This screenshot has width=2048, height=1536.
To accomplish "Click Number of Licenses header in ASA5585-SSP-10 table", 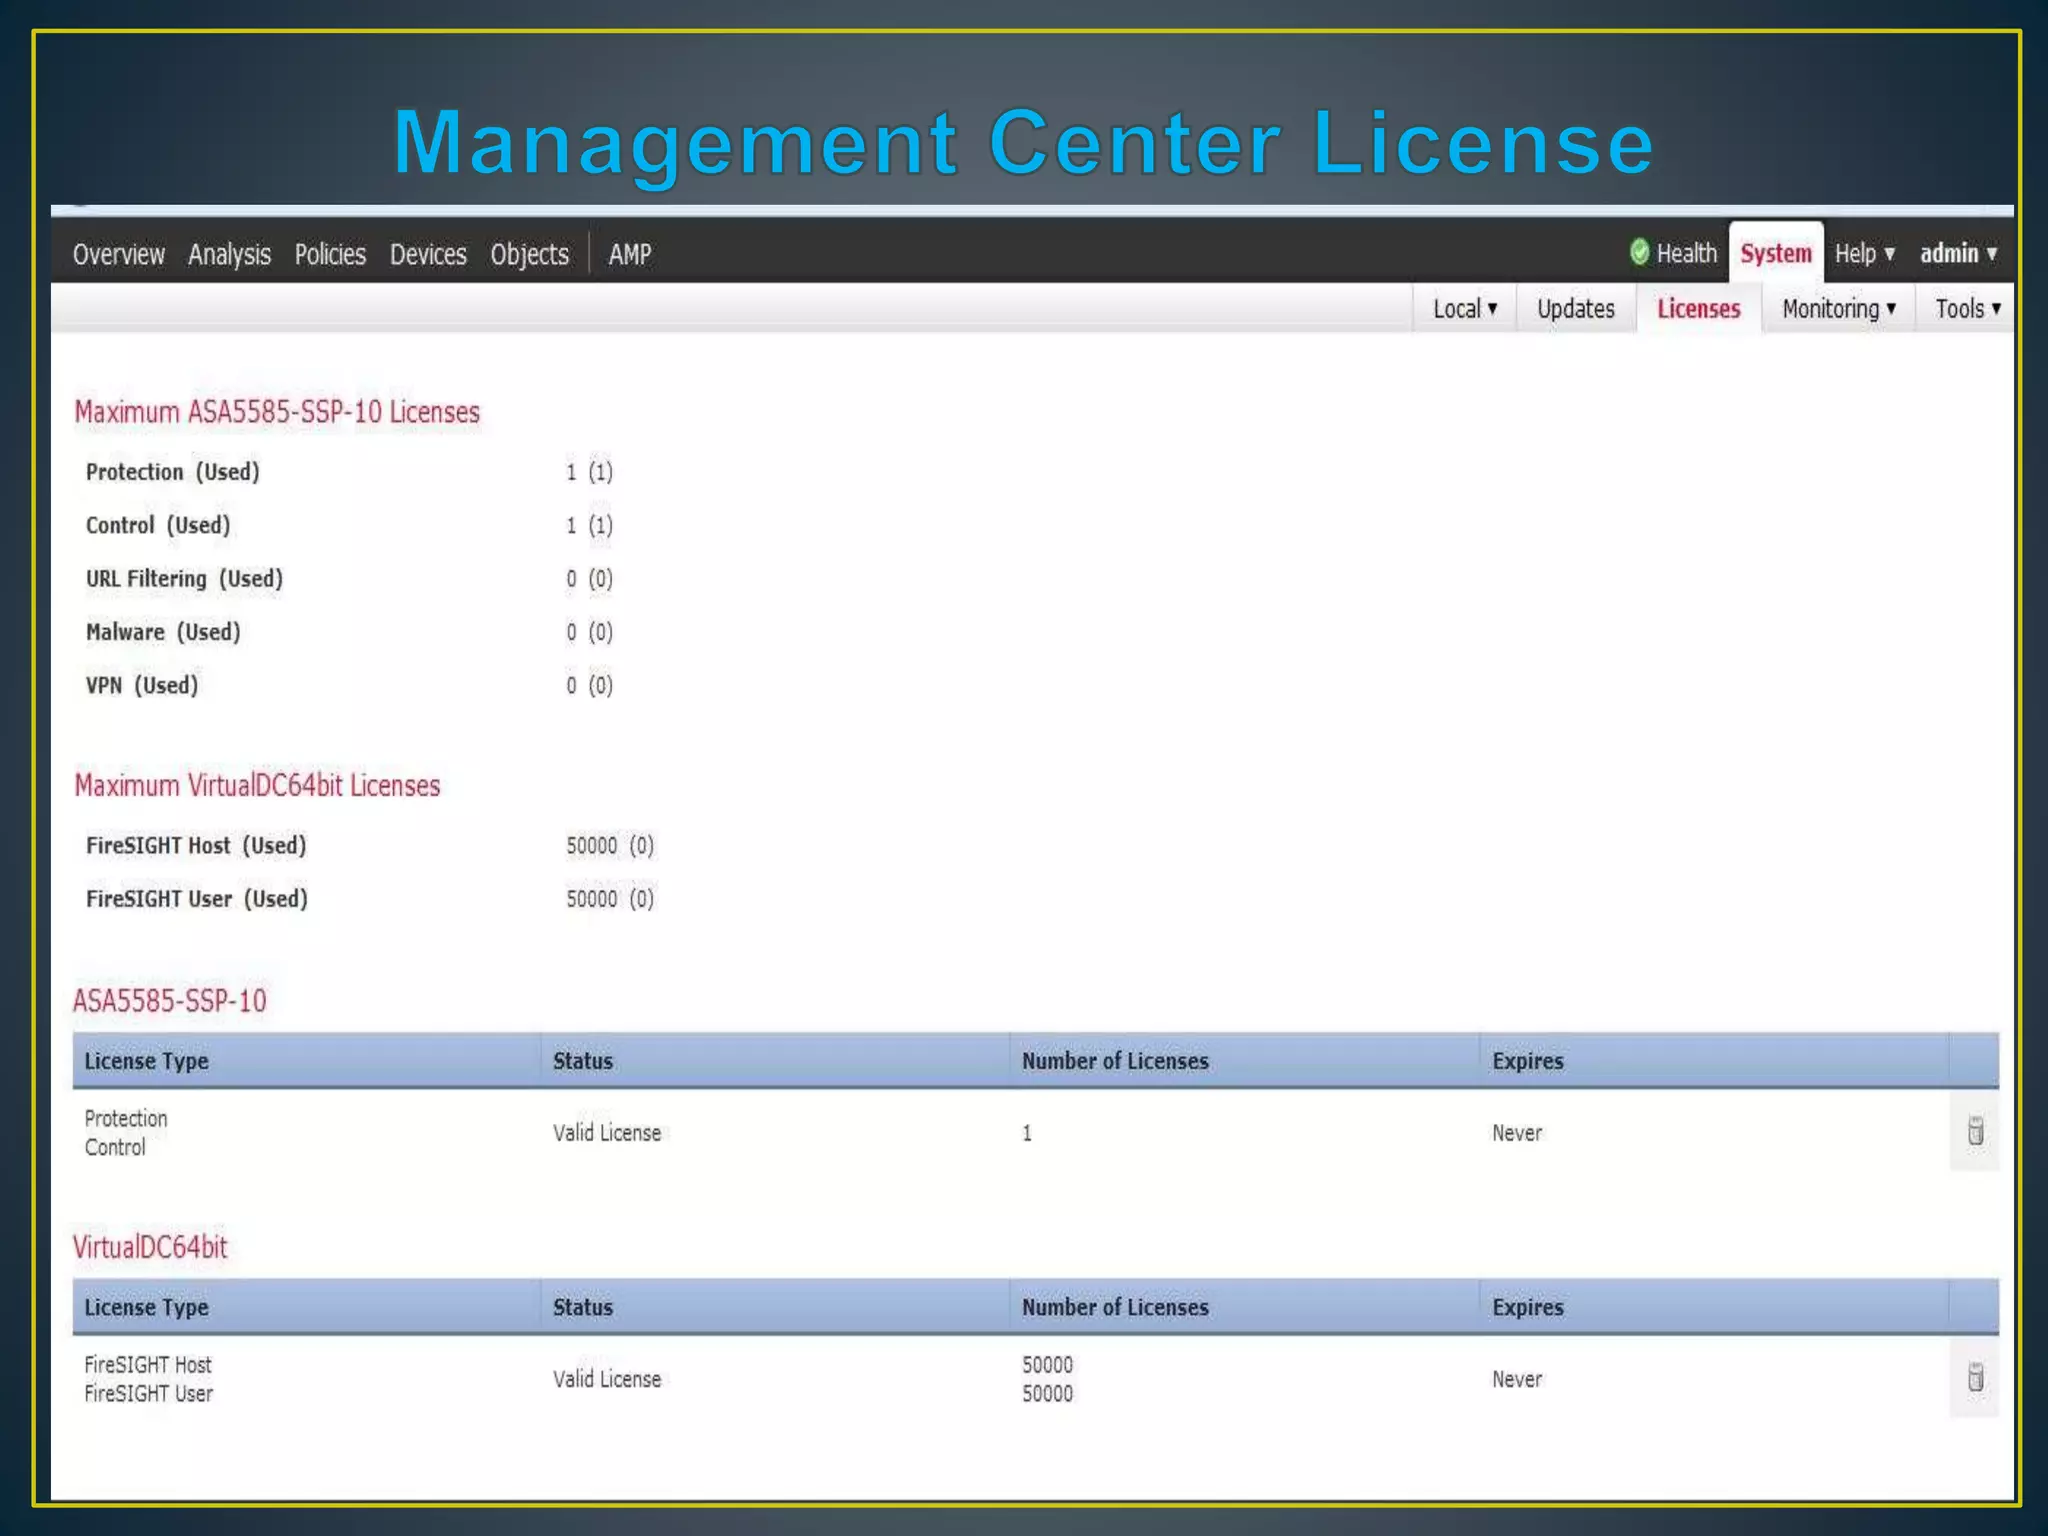I will pyautogui.click(x=1115, y=1061).
